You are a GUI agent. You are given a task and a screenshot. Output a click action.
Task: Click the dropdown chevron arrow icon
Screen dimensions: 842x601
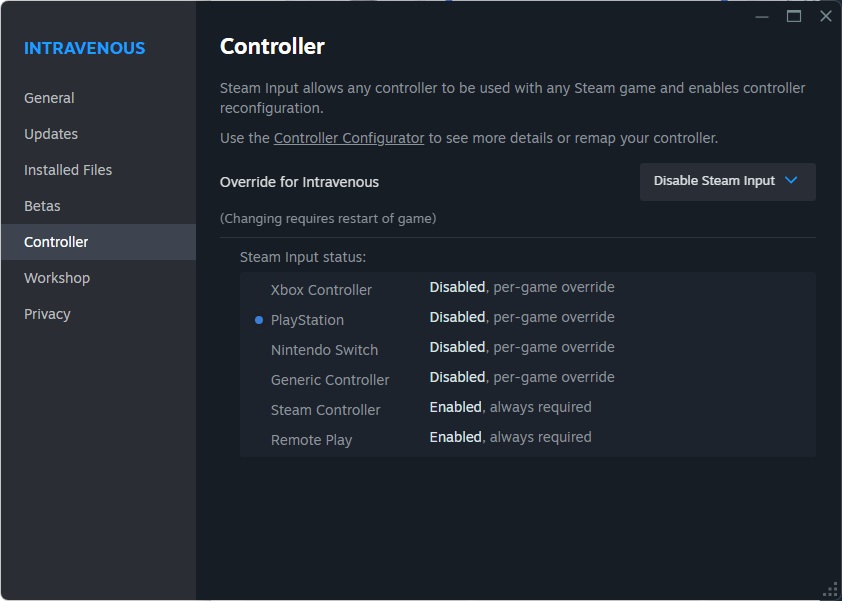pyautogui.click(x=792, y=181)
